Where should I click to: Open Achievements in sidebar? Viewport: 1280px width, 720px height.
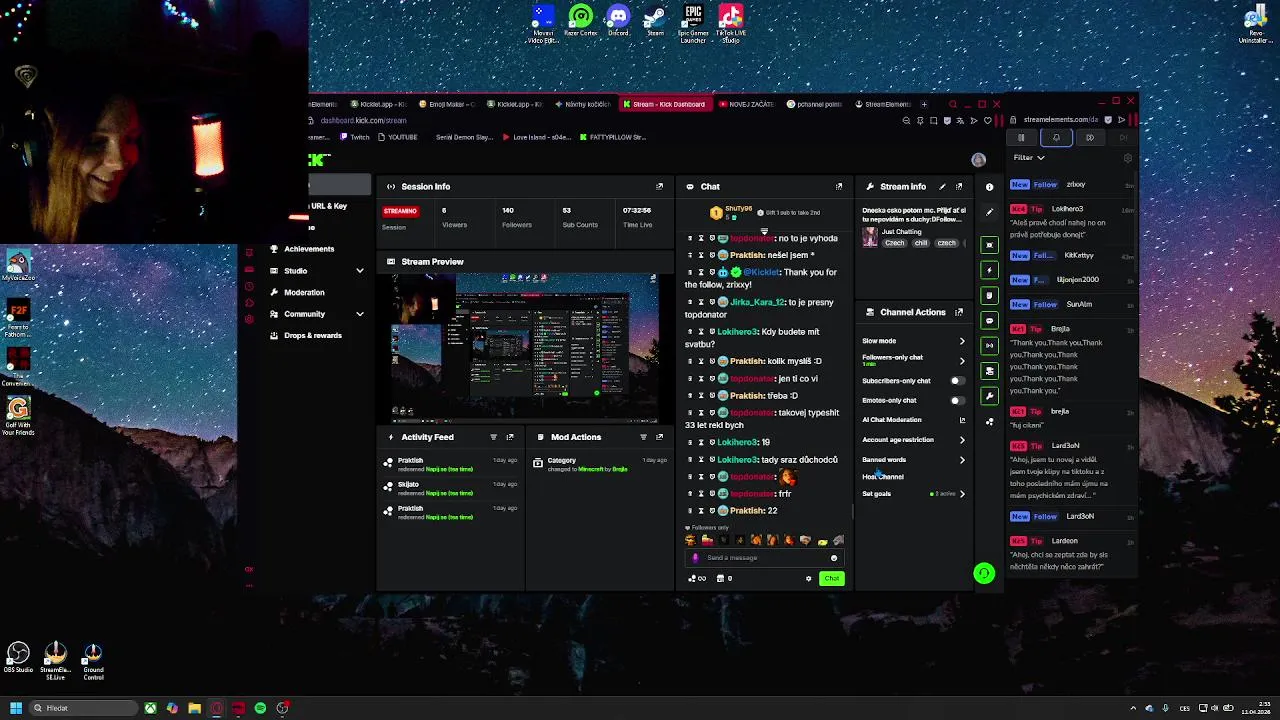pos(309,249)
